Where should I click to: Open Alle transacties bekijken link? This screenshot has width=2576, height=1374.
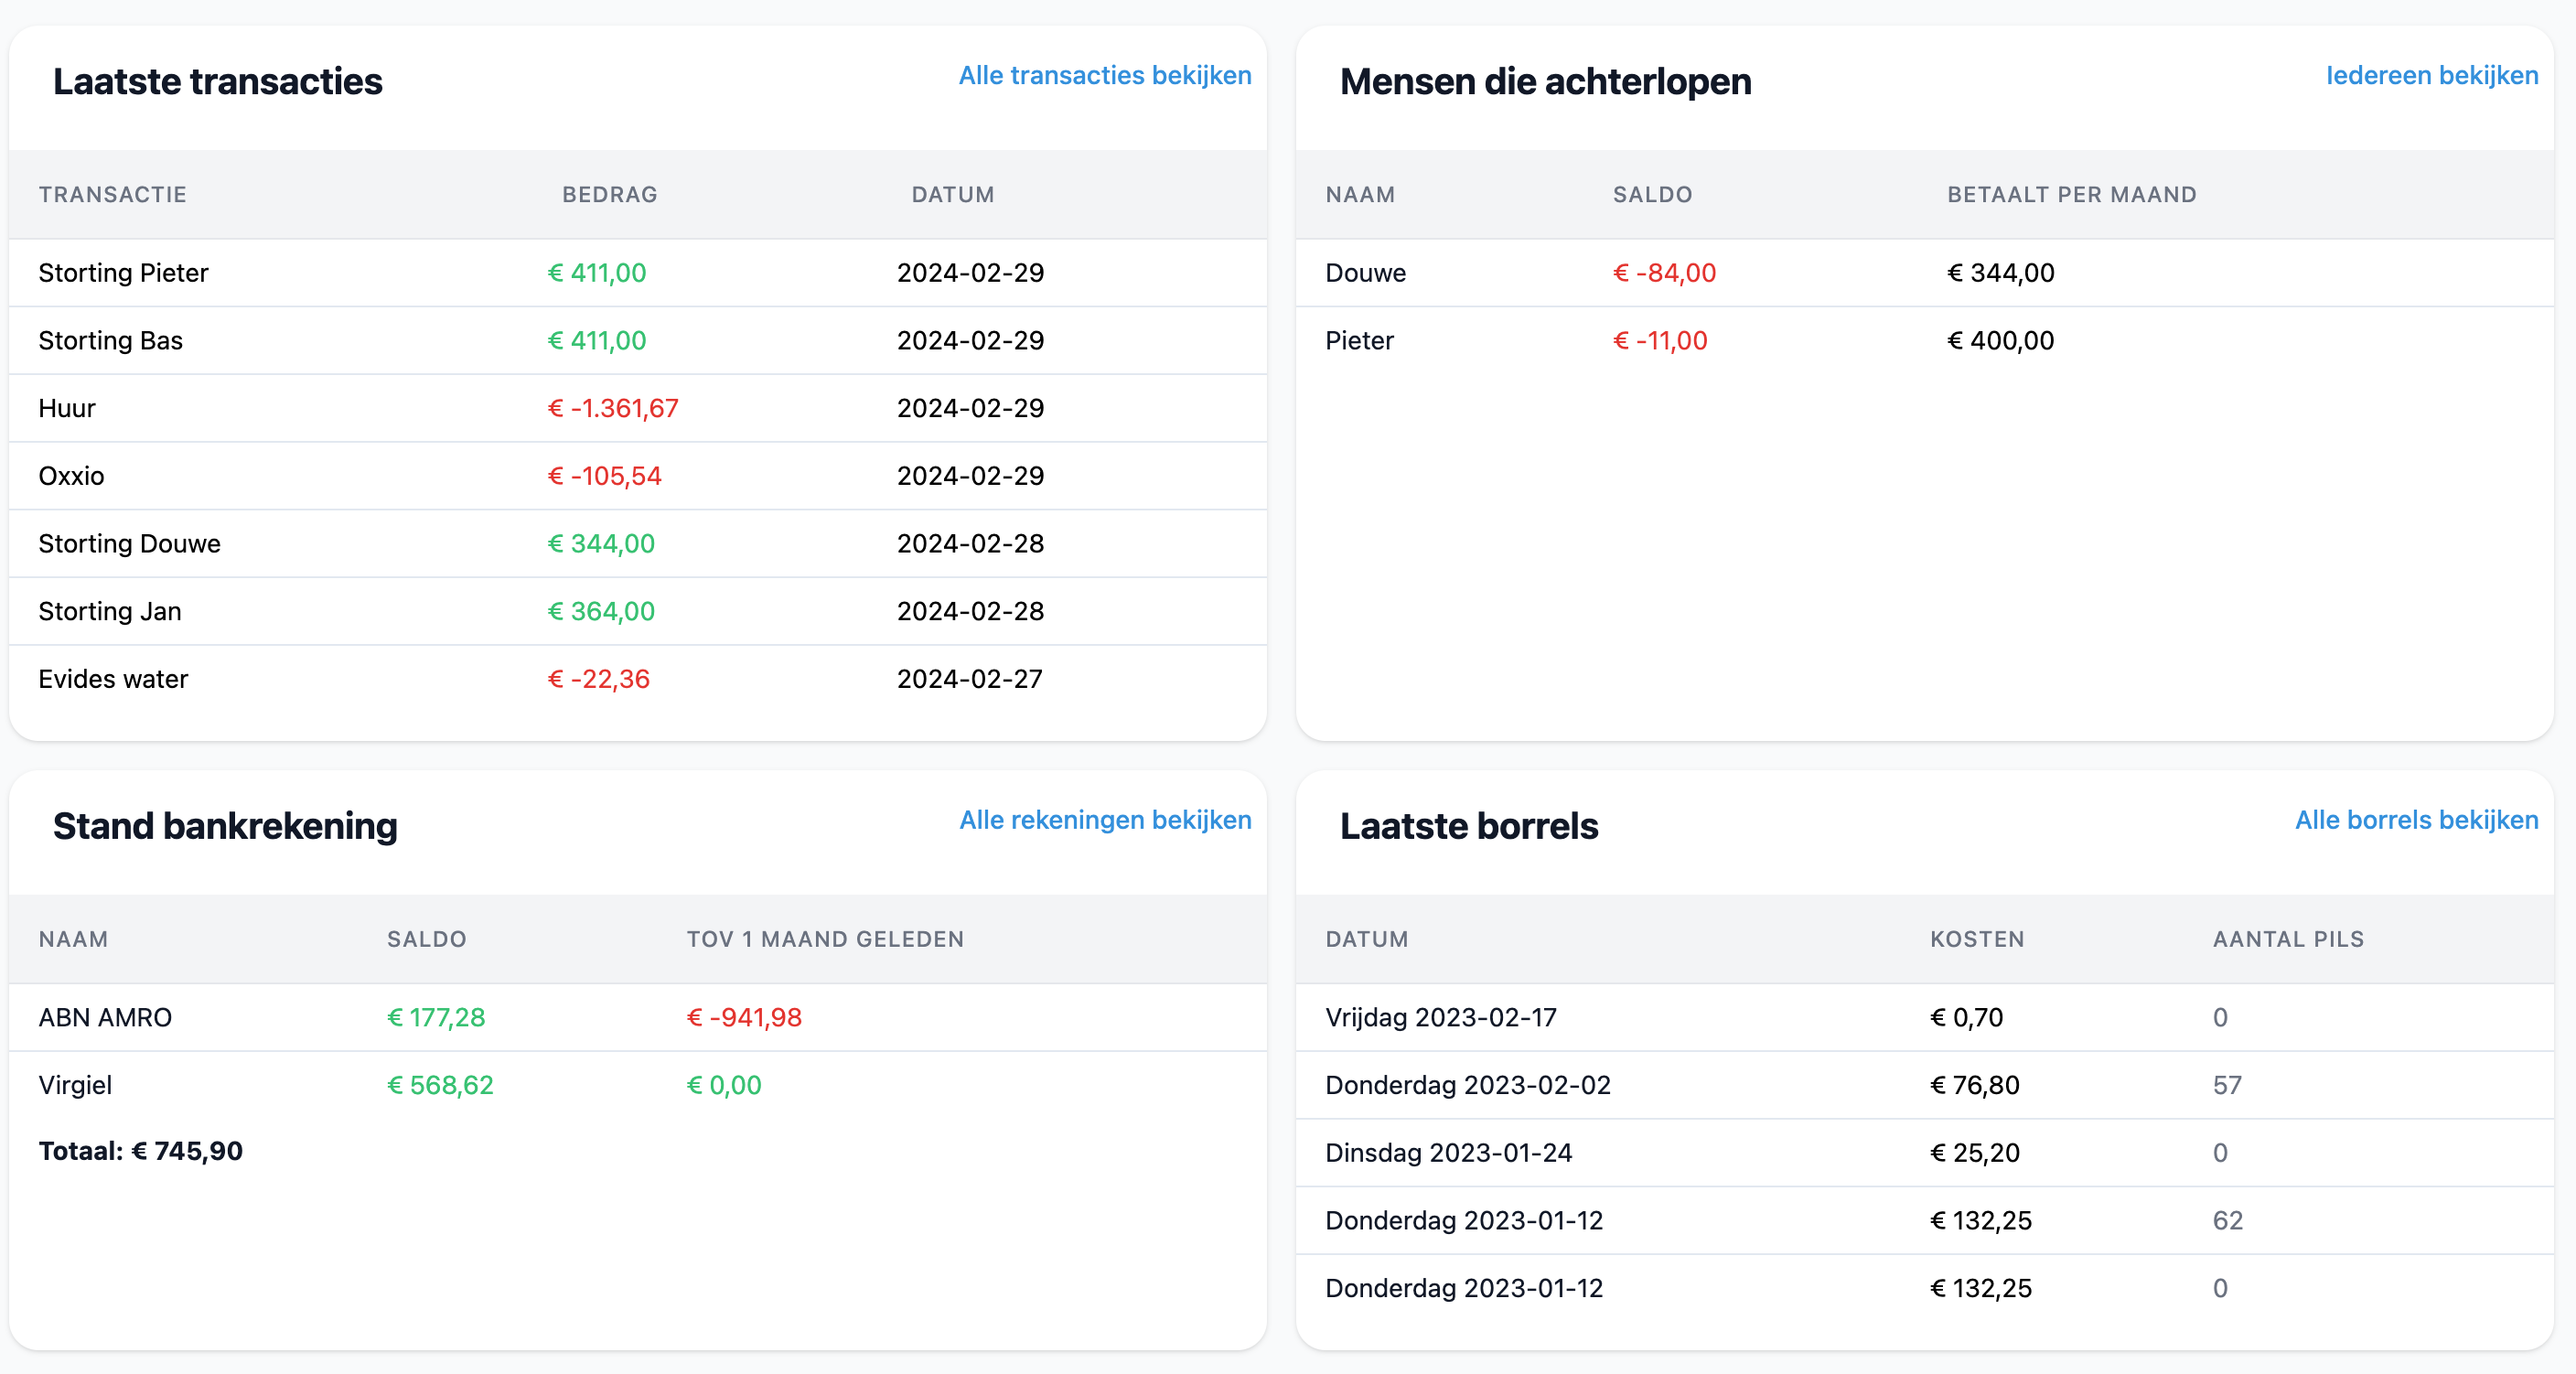1104,75
